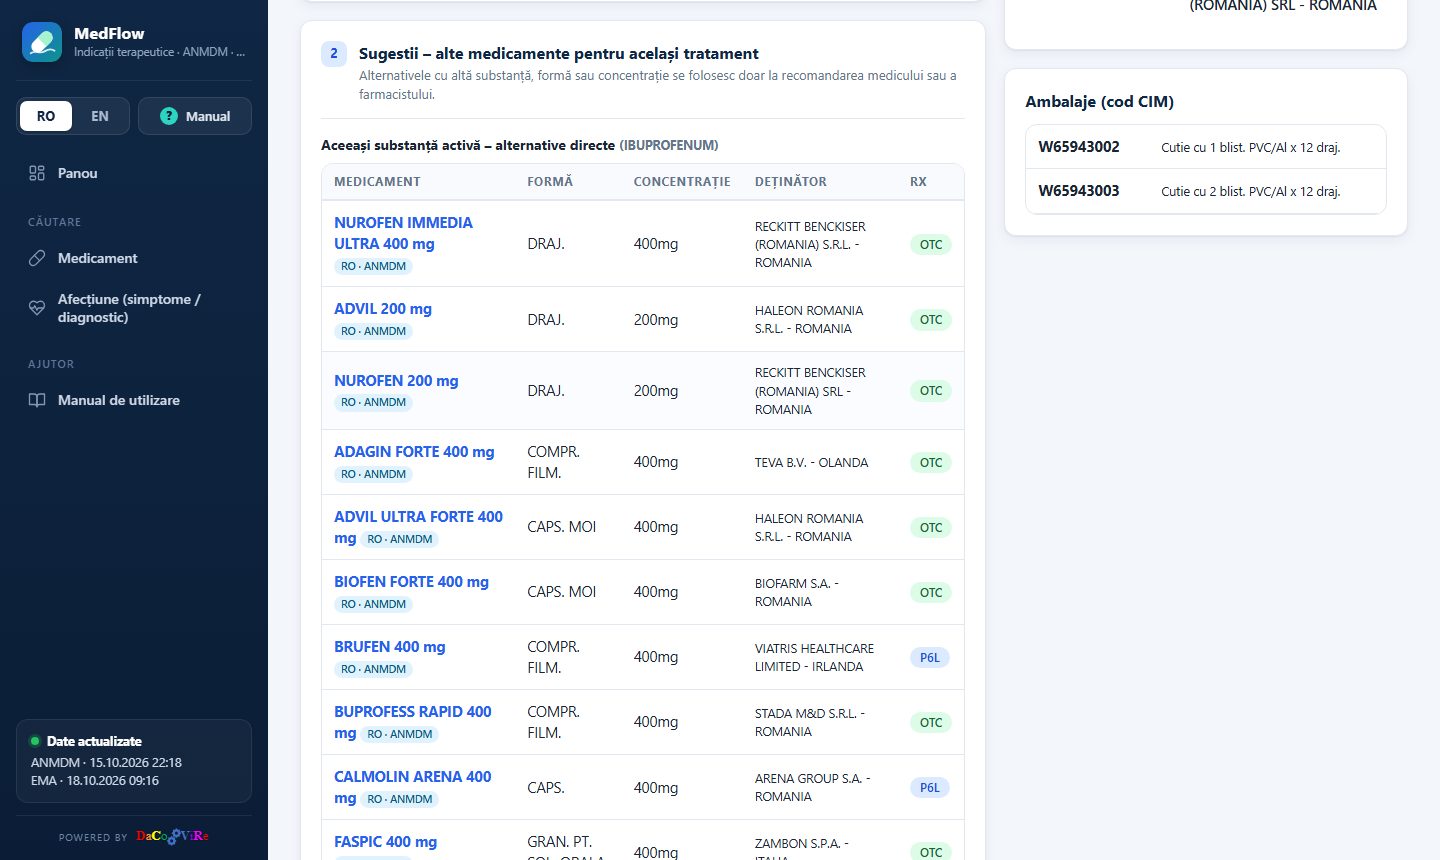Click TEVA B.V. - OLANDA holder cell
Image resolution: width=1440 pixels, height=860 pixels.
click(x=811, y=463)
